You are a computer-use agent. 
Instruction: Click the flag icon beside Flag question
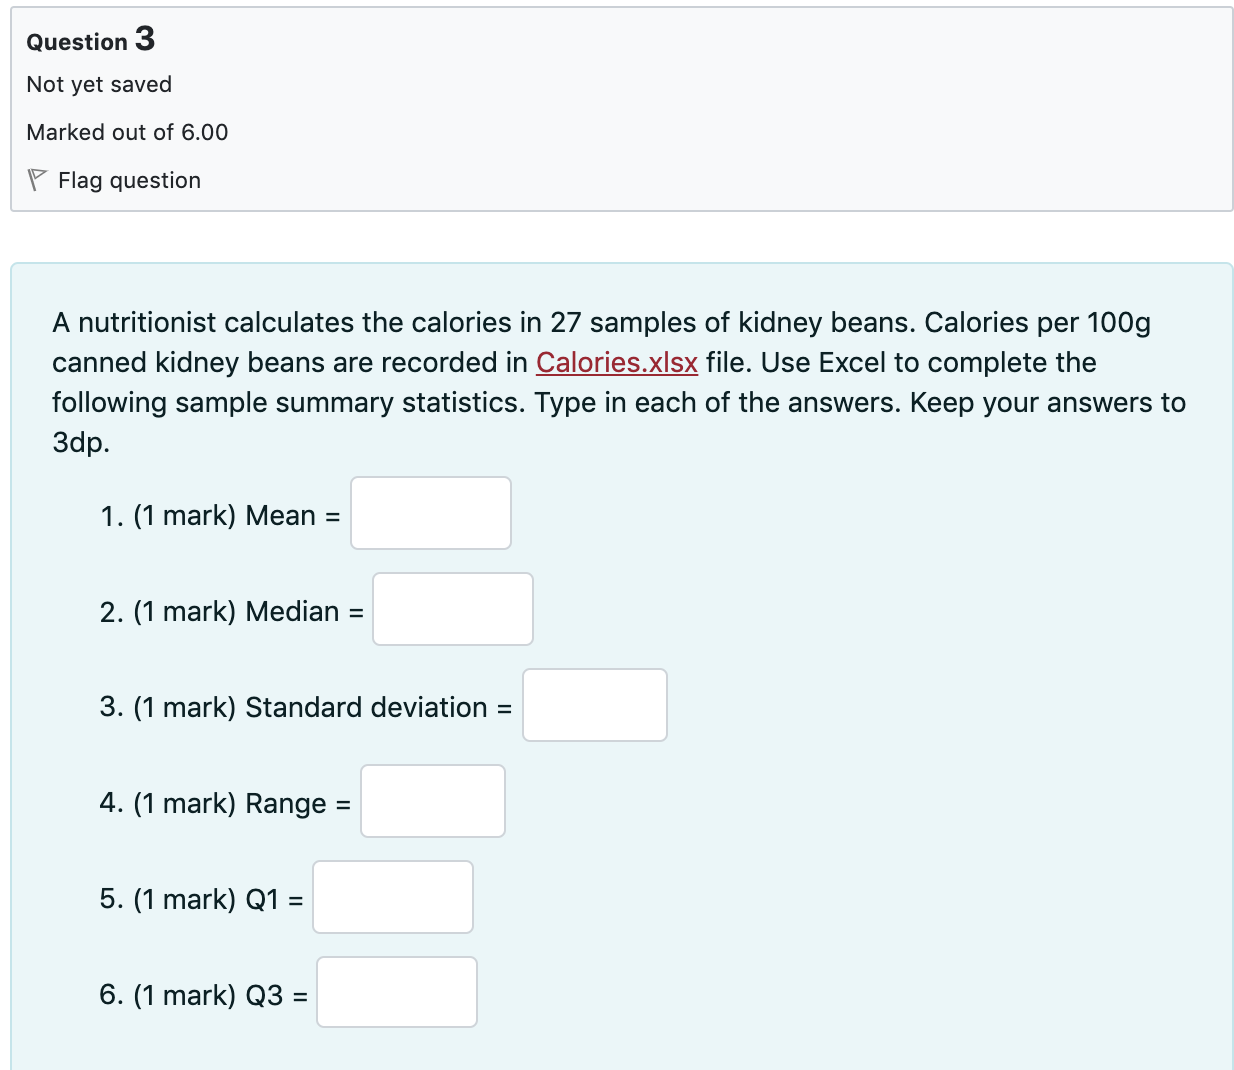point(37,180)
